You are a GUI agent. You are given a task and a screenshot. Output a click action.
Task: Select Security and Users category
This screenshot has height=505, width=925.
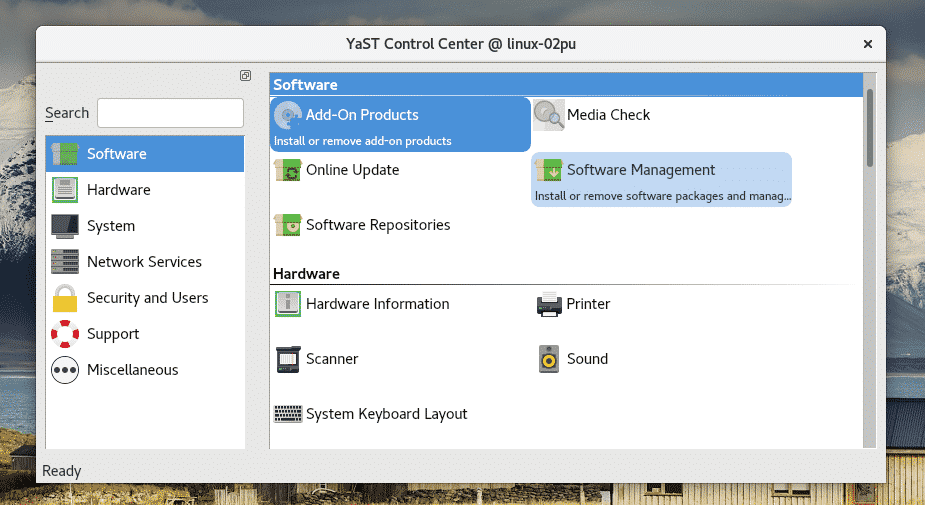(x=145, y=298)
